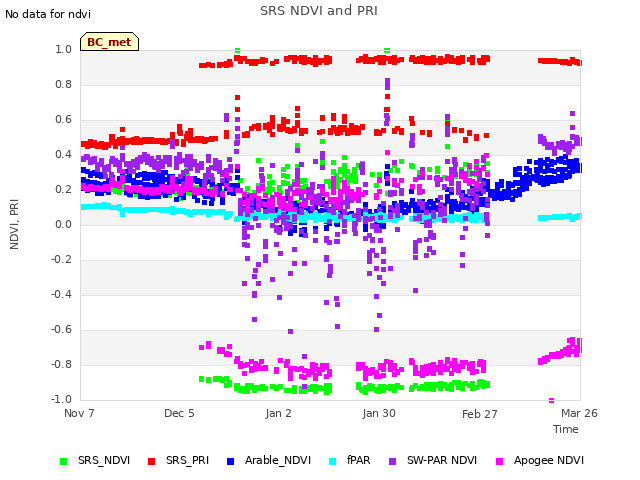Viewport: 640px width, 480px height.
Task: Click the -0.2 y-axis tick label
Action: (62, 260)
